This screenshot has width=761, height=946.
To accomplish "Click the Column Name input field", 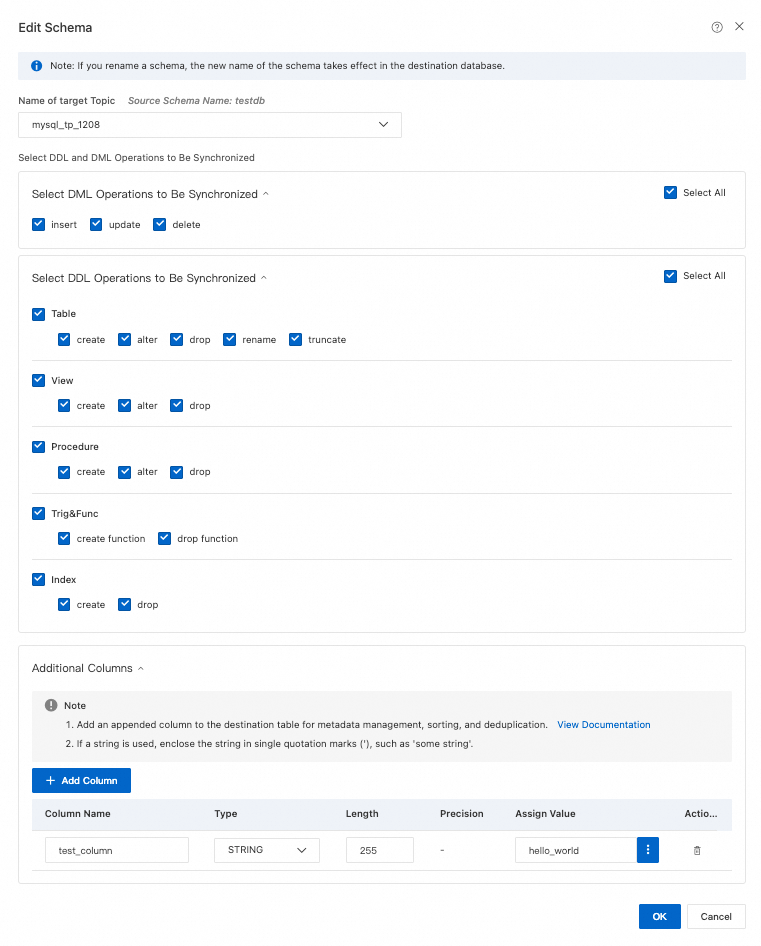I will (117, 850).
